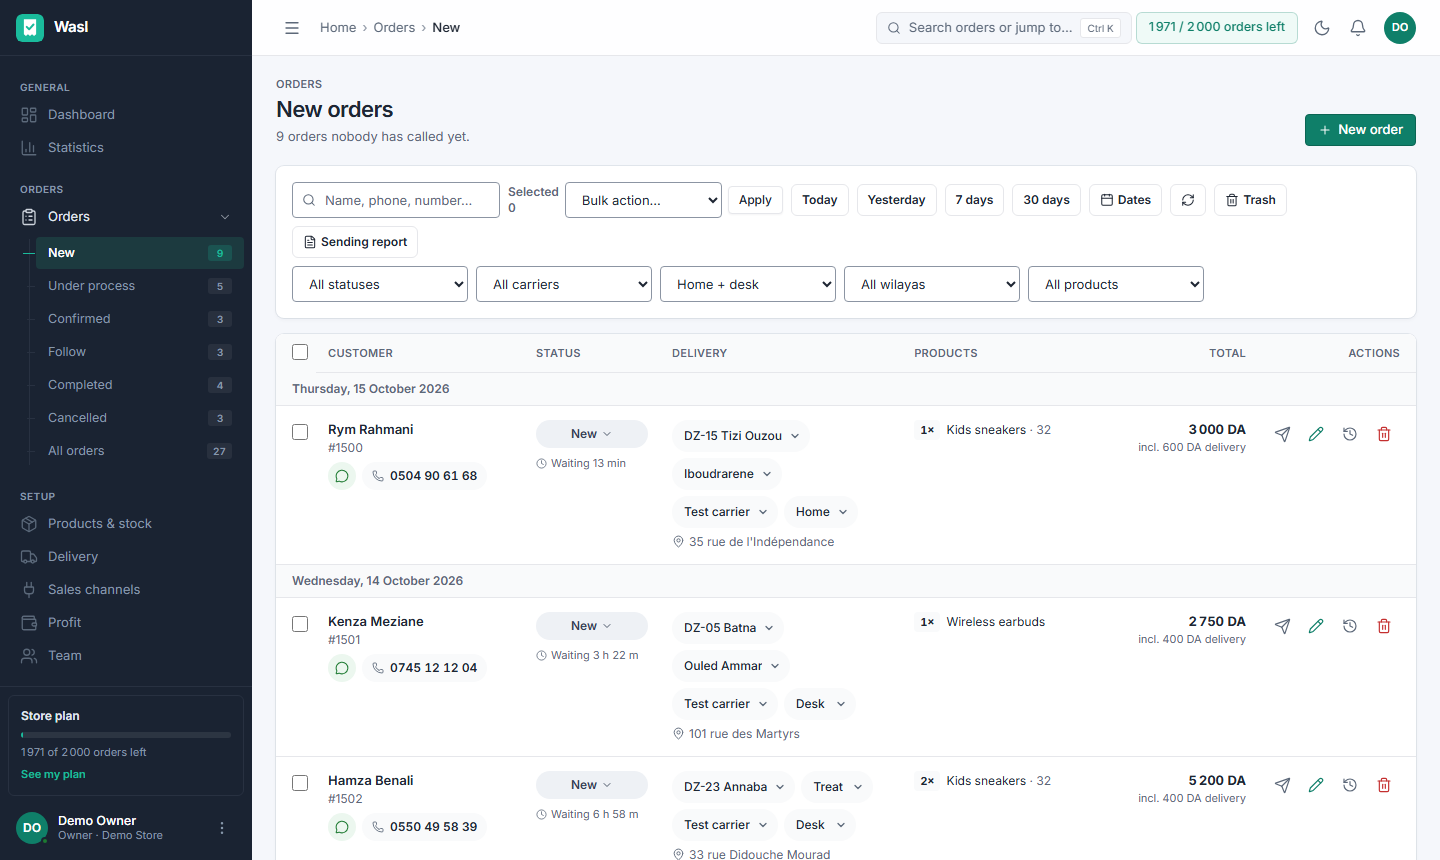Click Home in the breadcrumb
1440x860 pixels.
[x=338, y=28]
